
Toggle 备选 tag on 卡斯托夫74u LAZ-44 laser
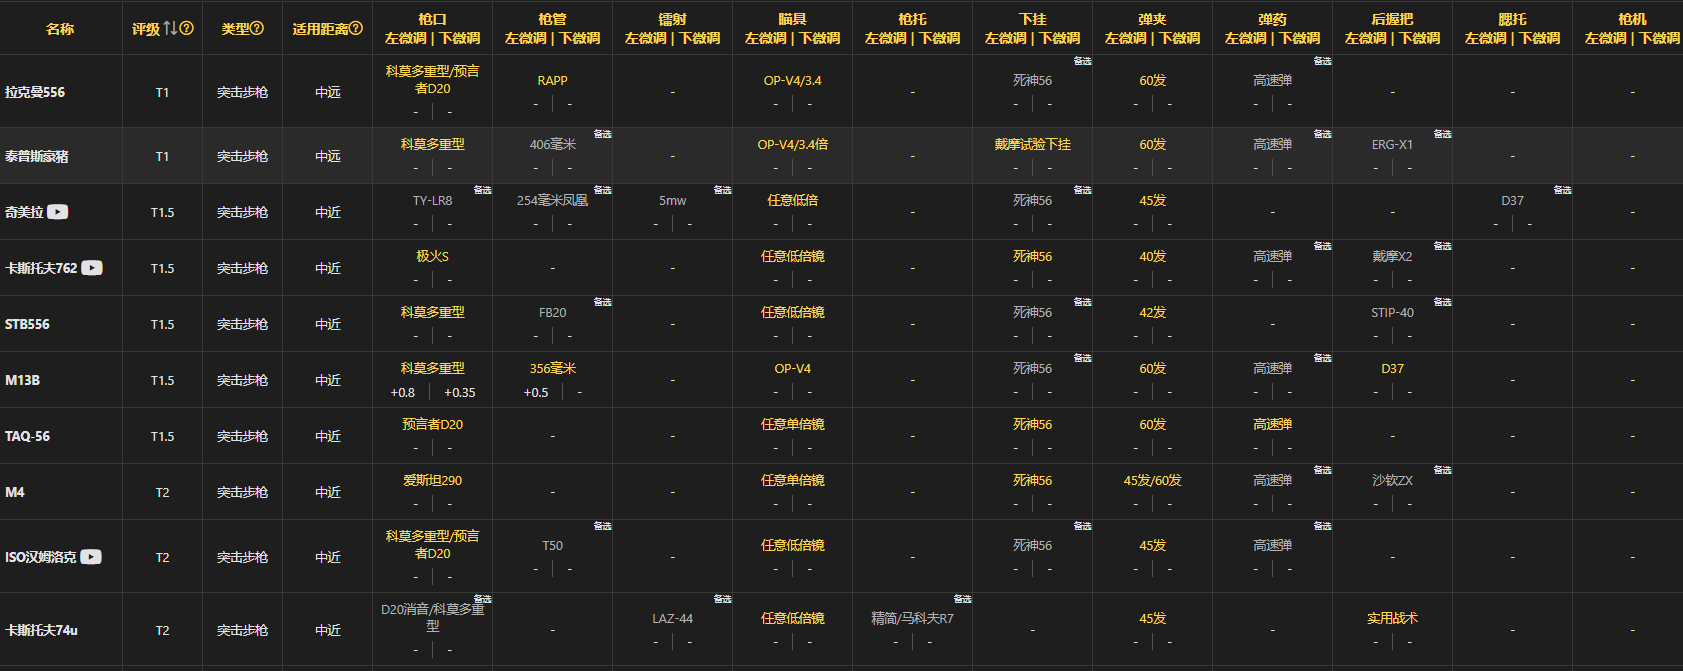(x=722, y=599)
